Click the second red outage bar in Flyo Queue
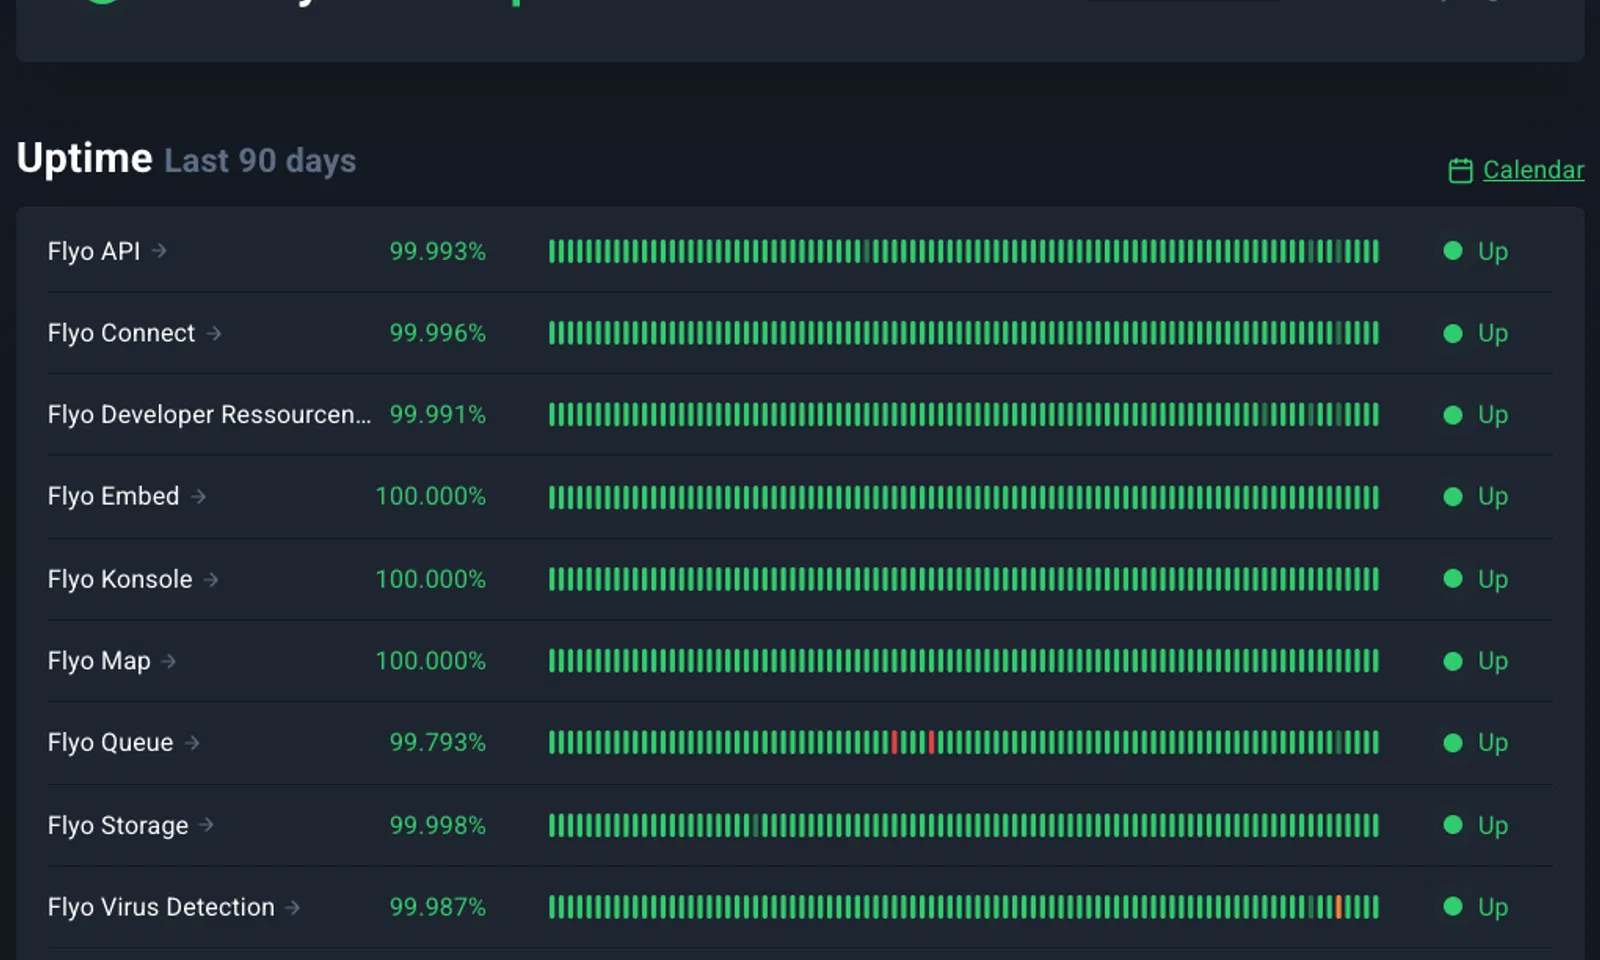 [932, 742]
